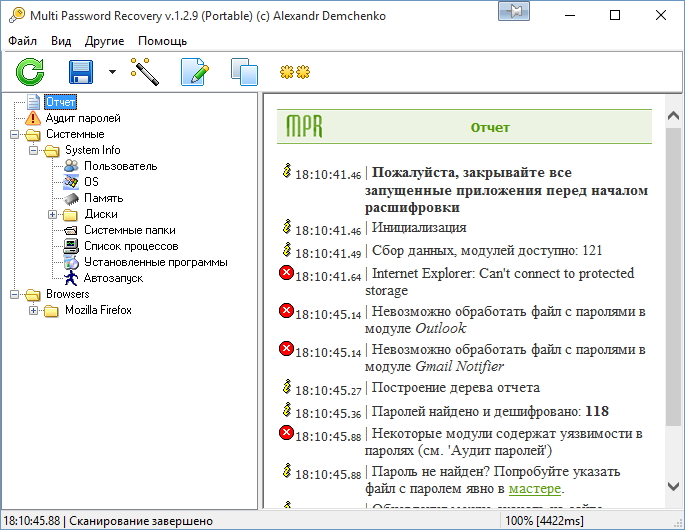
Task: Expand the Mozilla Firefox folder
Action: pos(34,310)
